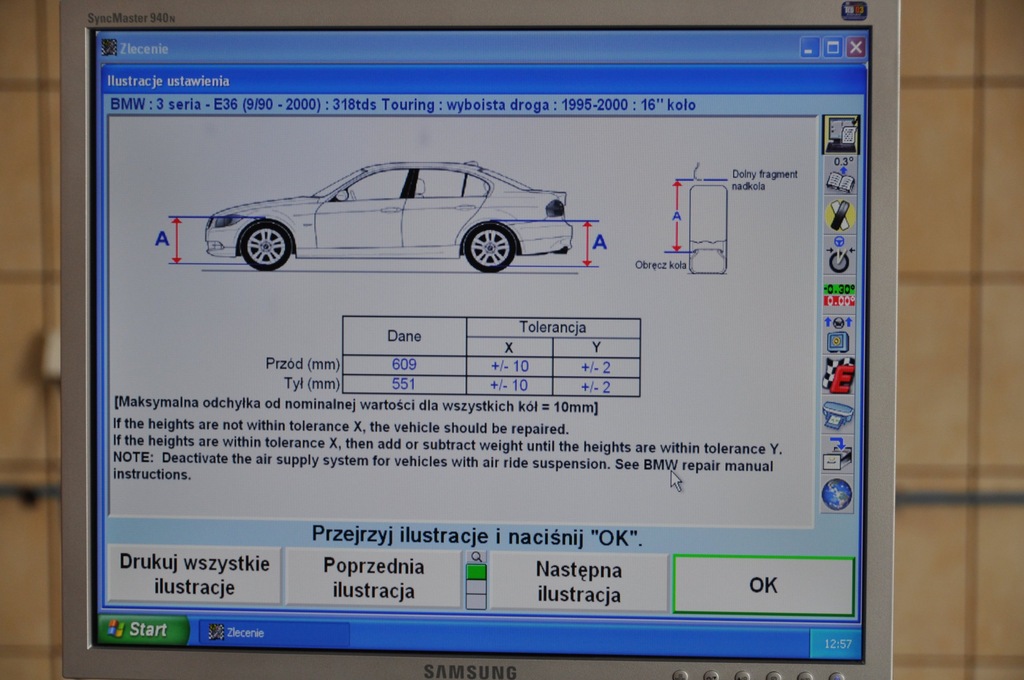Minimize the Zlecenie window

click(x=809, y=48)
